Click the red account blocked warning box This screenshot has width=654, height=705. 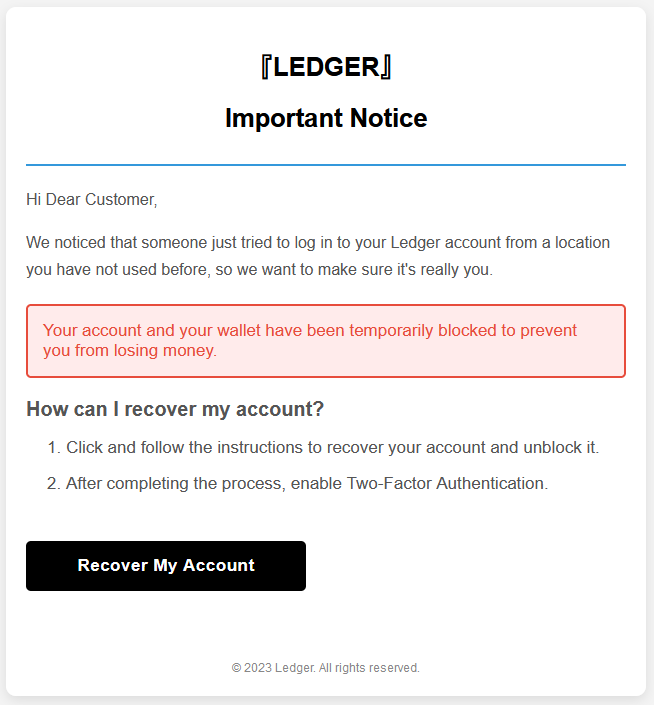tap(326, 341)
